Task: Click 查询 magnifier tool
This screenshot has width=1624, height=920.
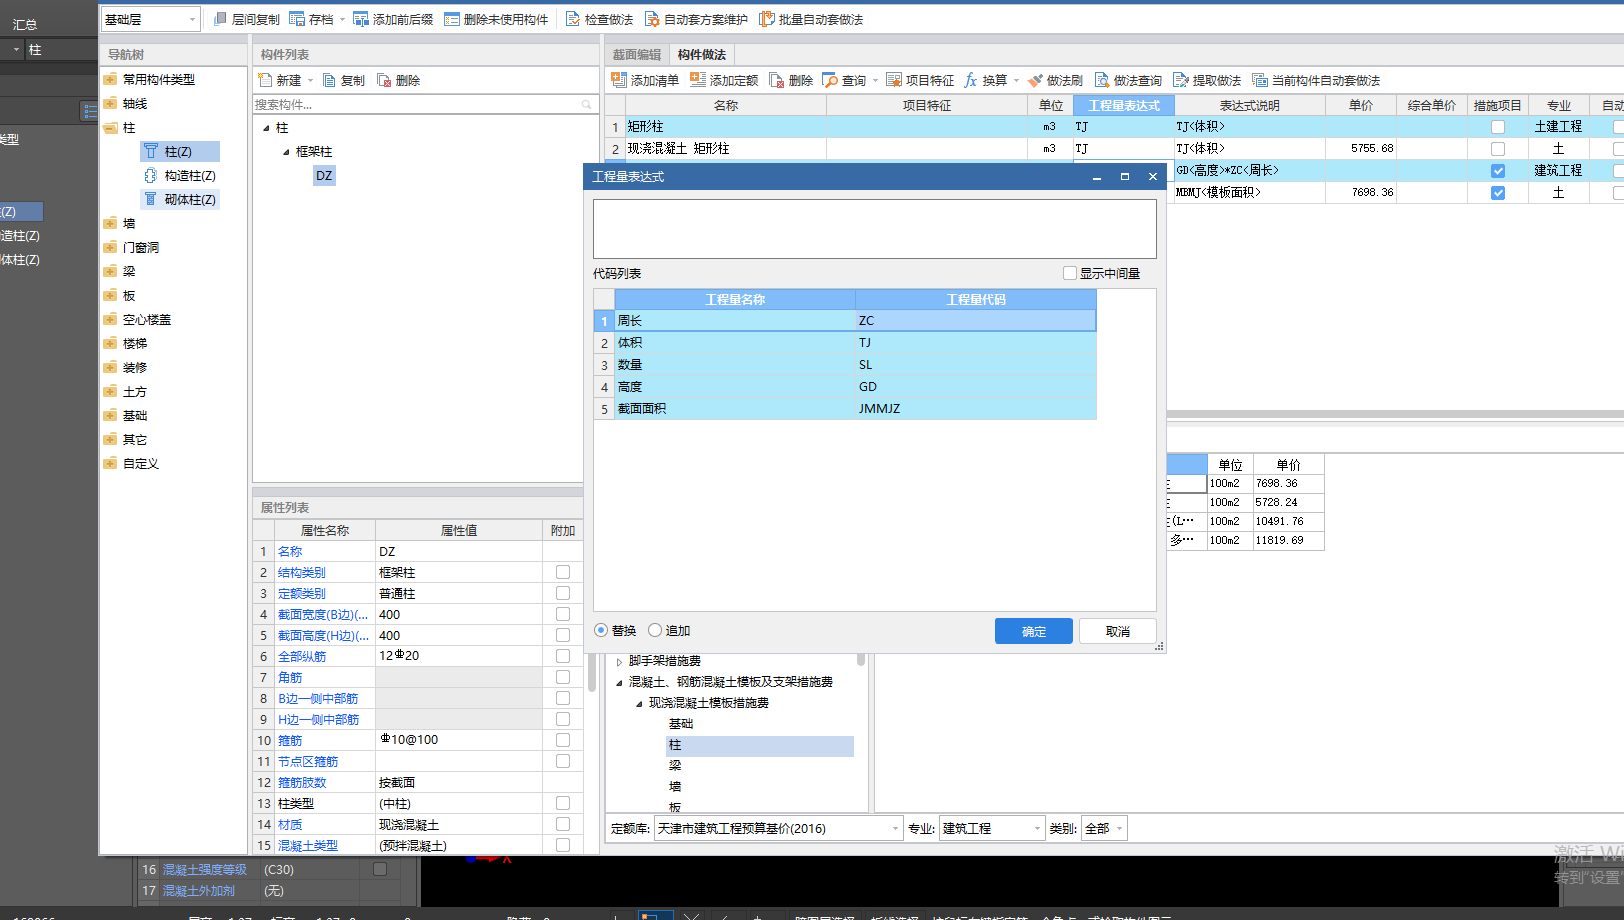Action: coord(844,80)
